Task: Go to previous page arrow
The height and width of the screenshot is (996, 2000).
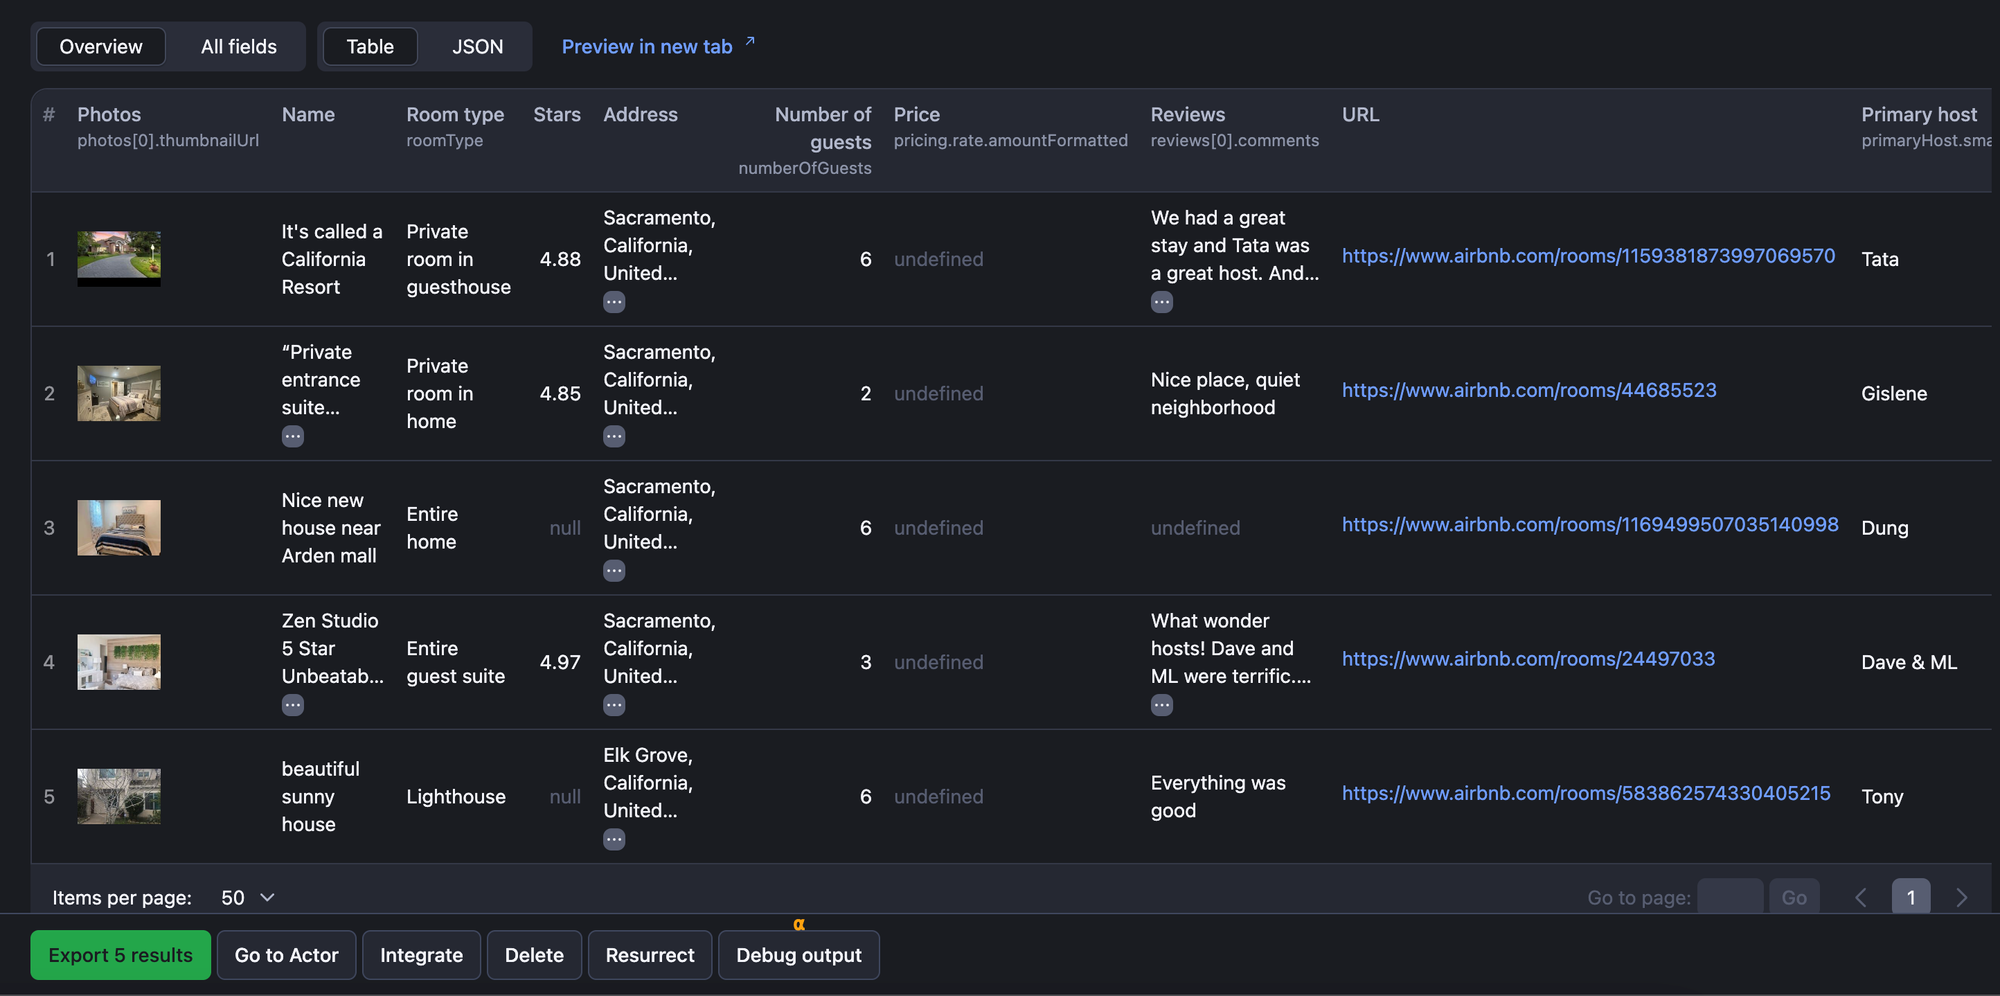Action: 1861,898
